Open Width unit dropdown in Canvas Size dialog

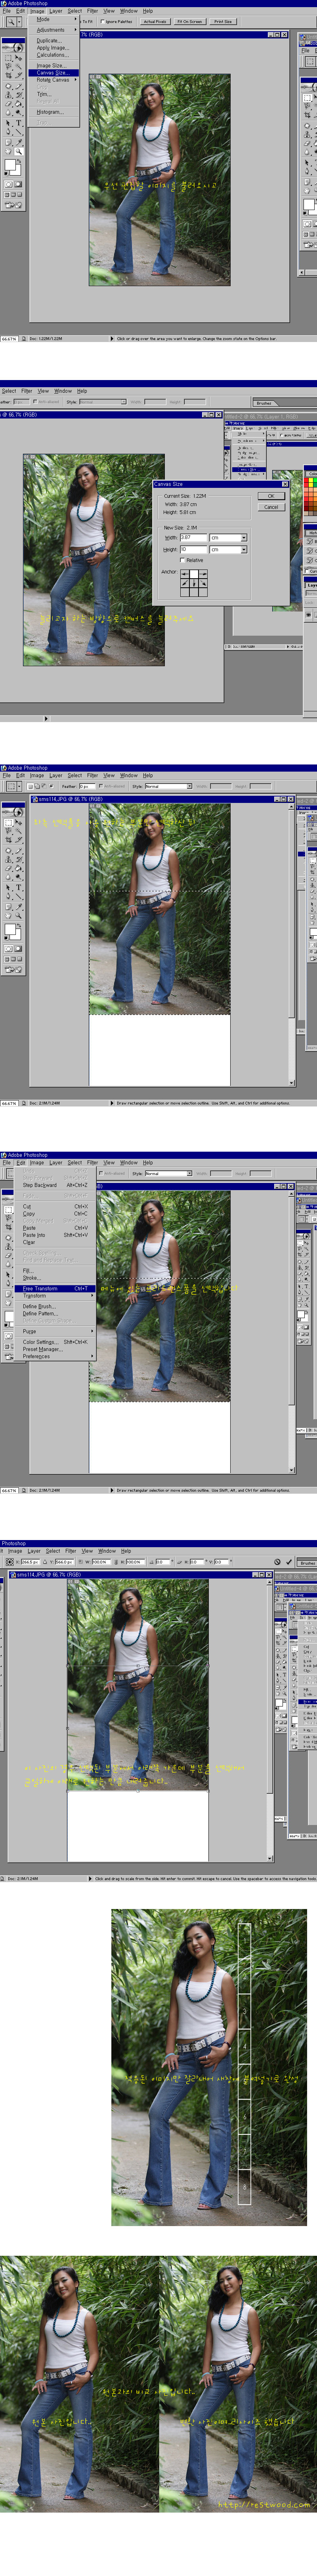(244, 538)
